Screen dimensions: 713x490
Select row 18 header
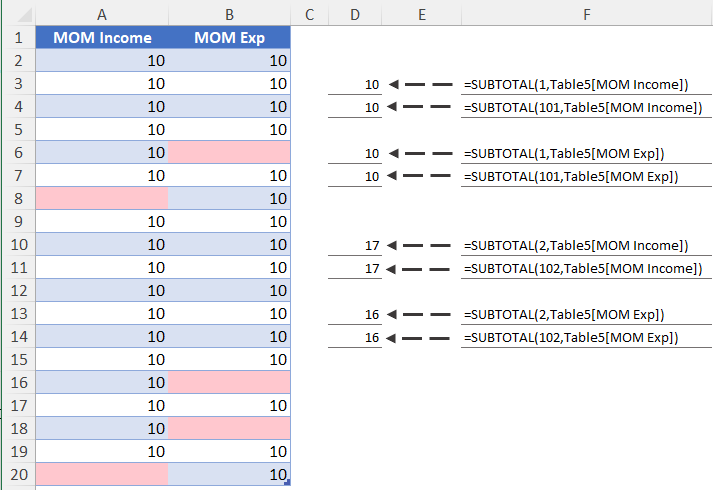pos(19,428)
